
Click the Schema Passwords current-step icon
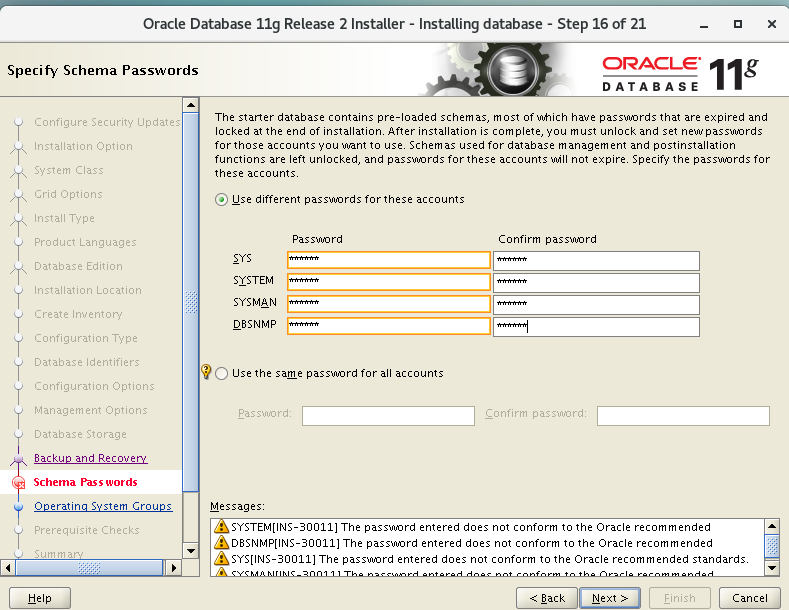(x=19, y=483)
